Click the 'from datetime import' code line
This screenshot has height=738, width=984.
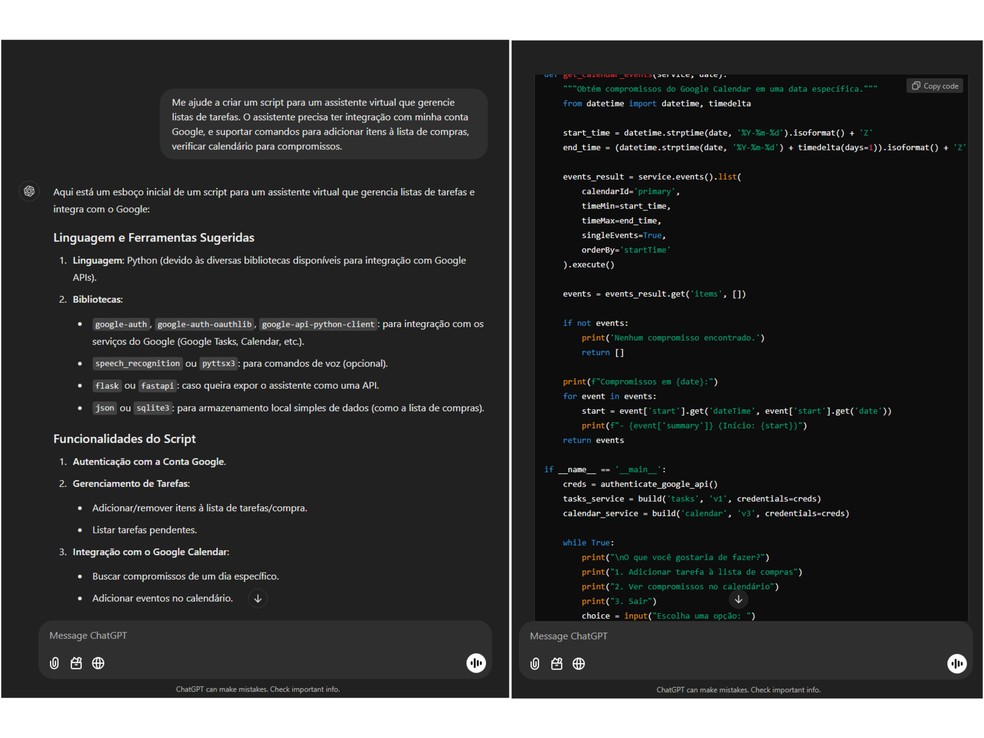[x=656, y=104]
